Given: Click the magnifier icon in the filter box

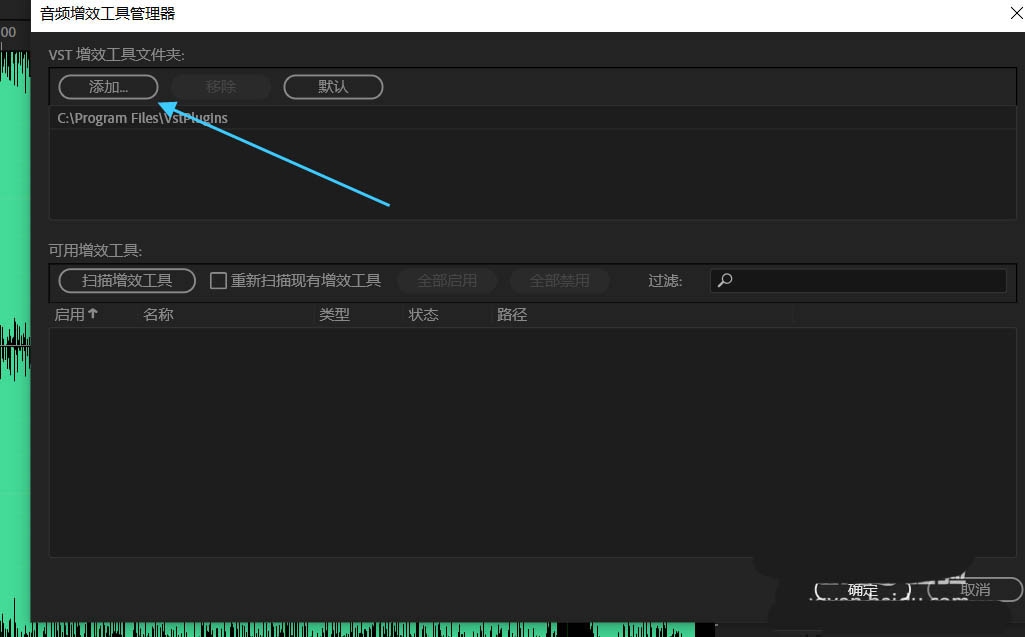Looking at the screenshot, I should coord(726,281).
